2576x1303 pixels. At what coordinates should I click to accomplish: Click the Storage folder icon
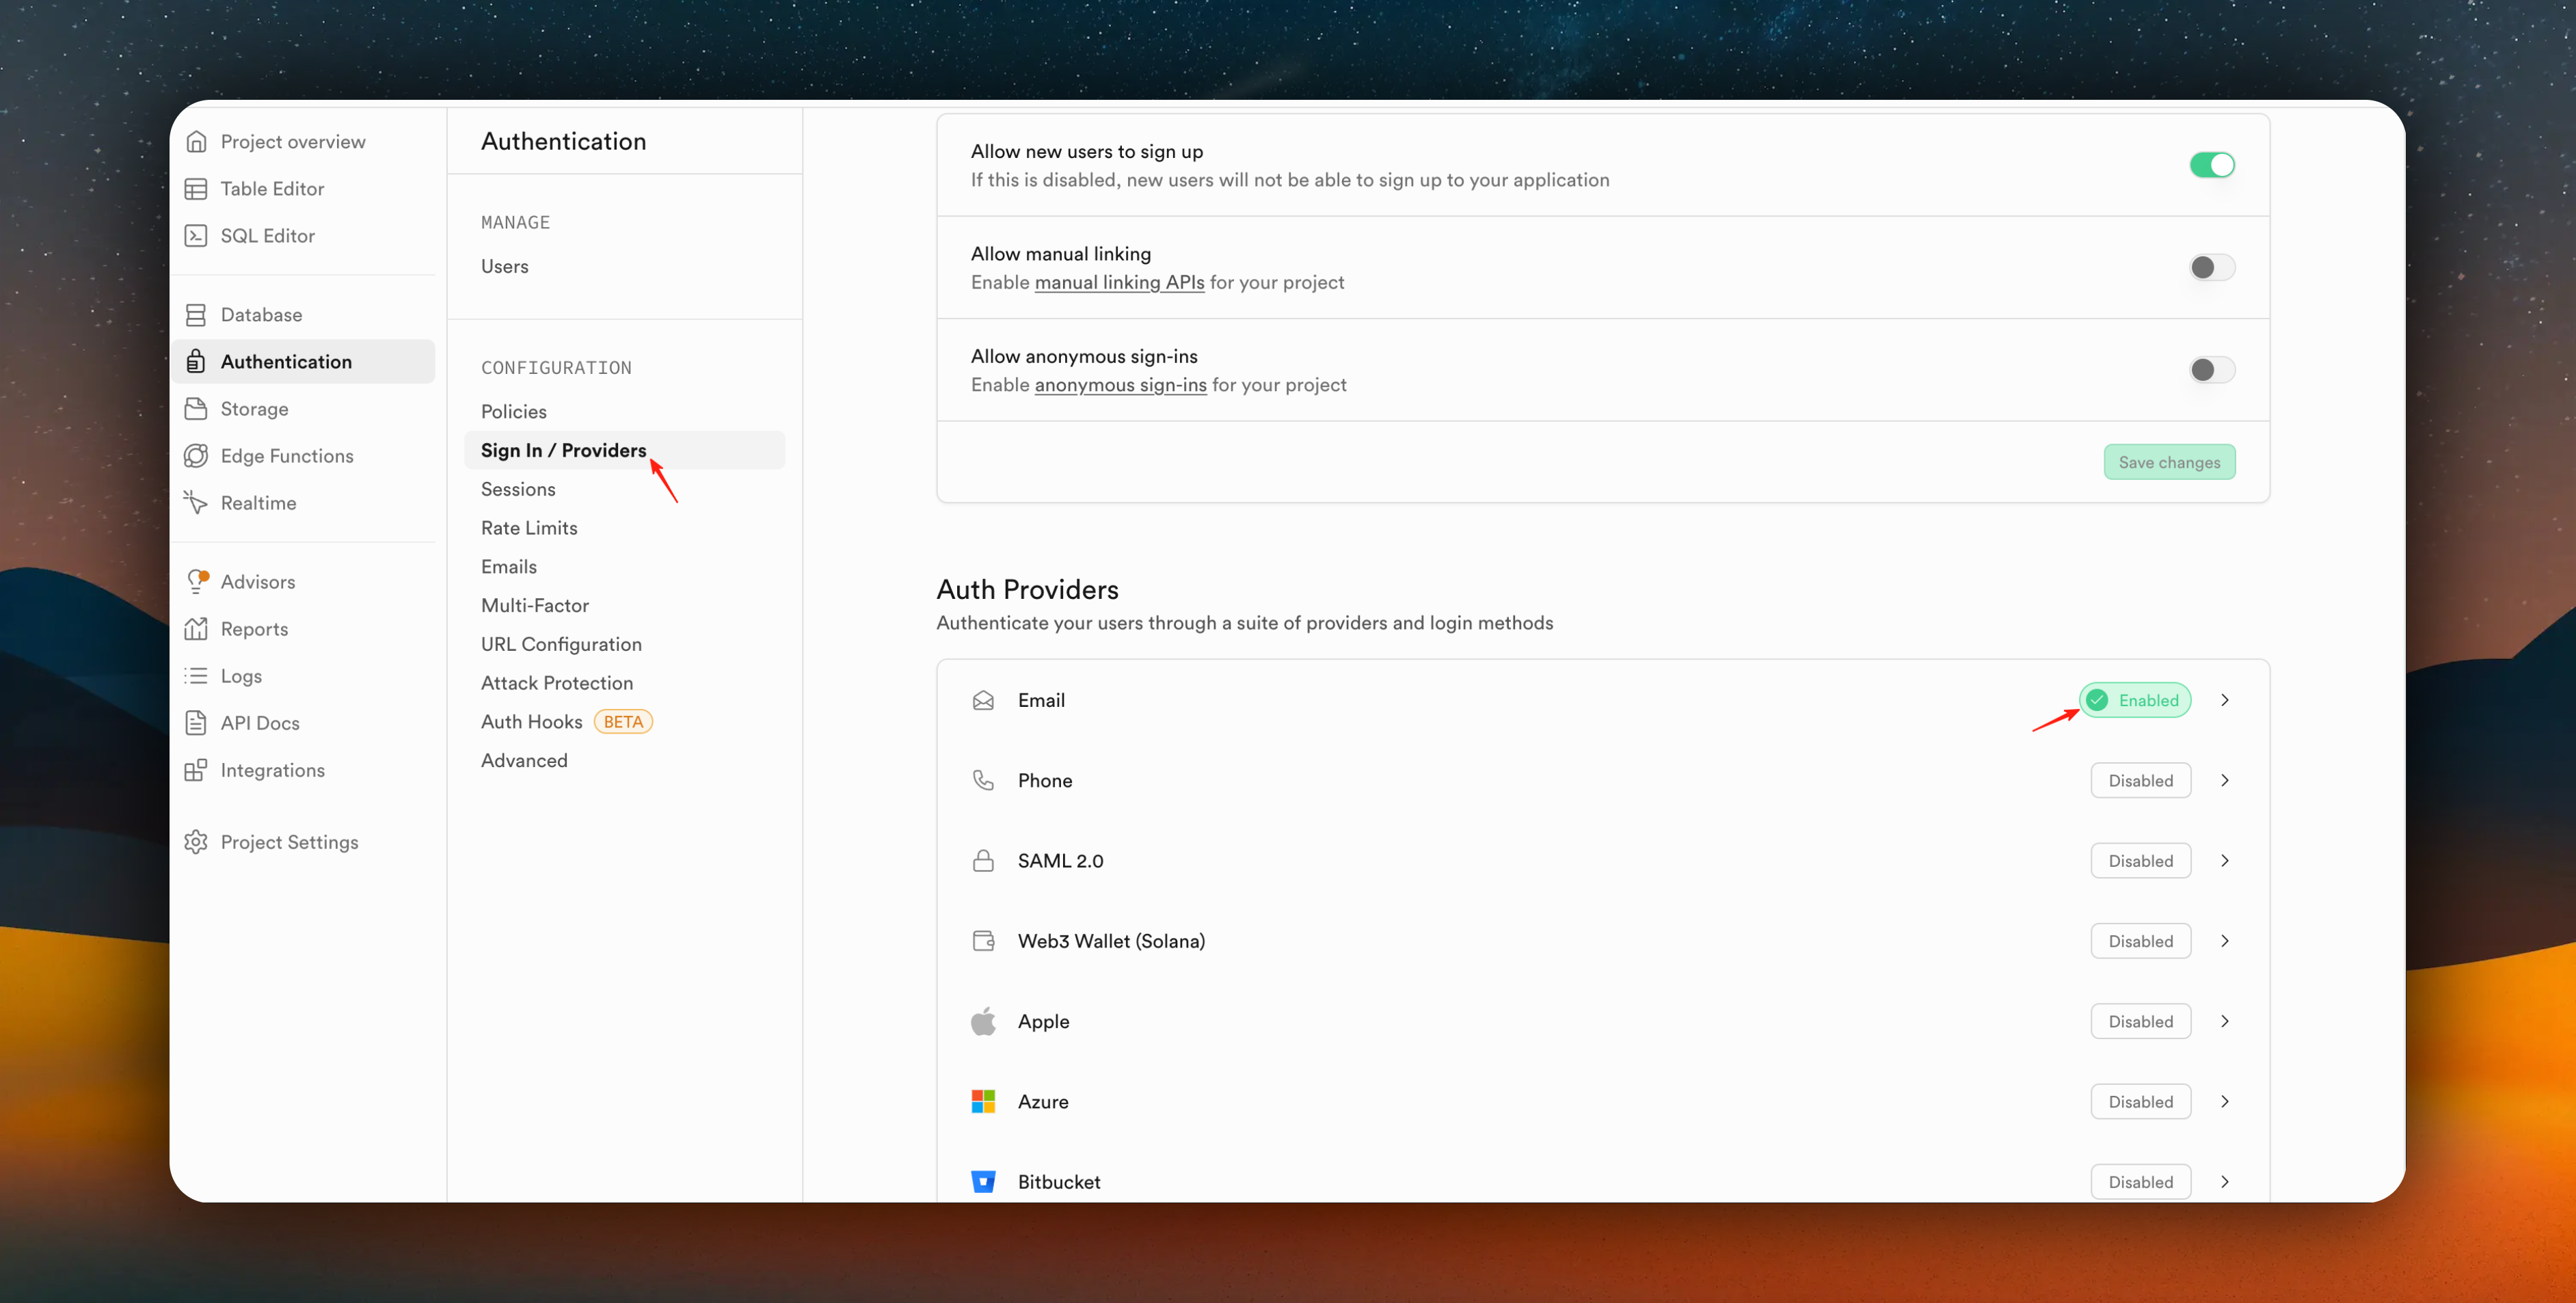tap(196, 409)
